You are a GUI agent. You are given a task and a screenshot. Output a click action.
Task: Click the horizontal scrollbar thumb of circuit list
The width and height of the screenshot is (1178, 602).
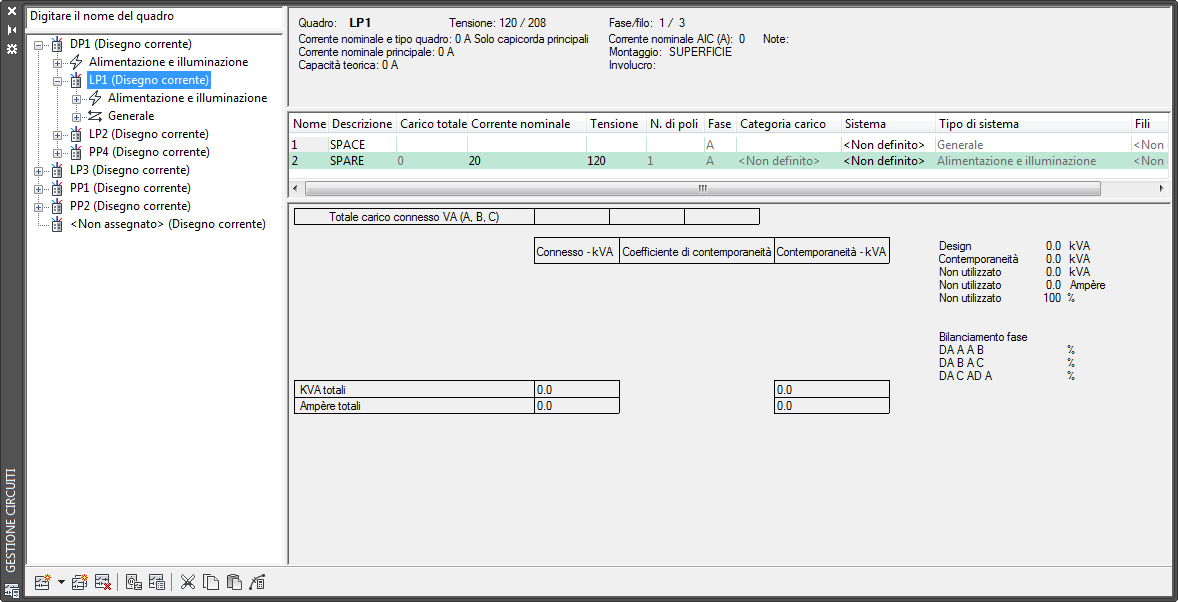coord(702,188)
